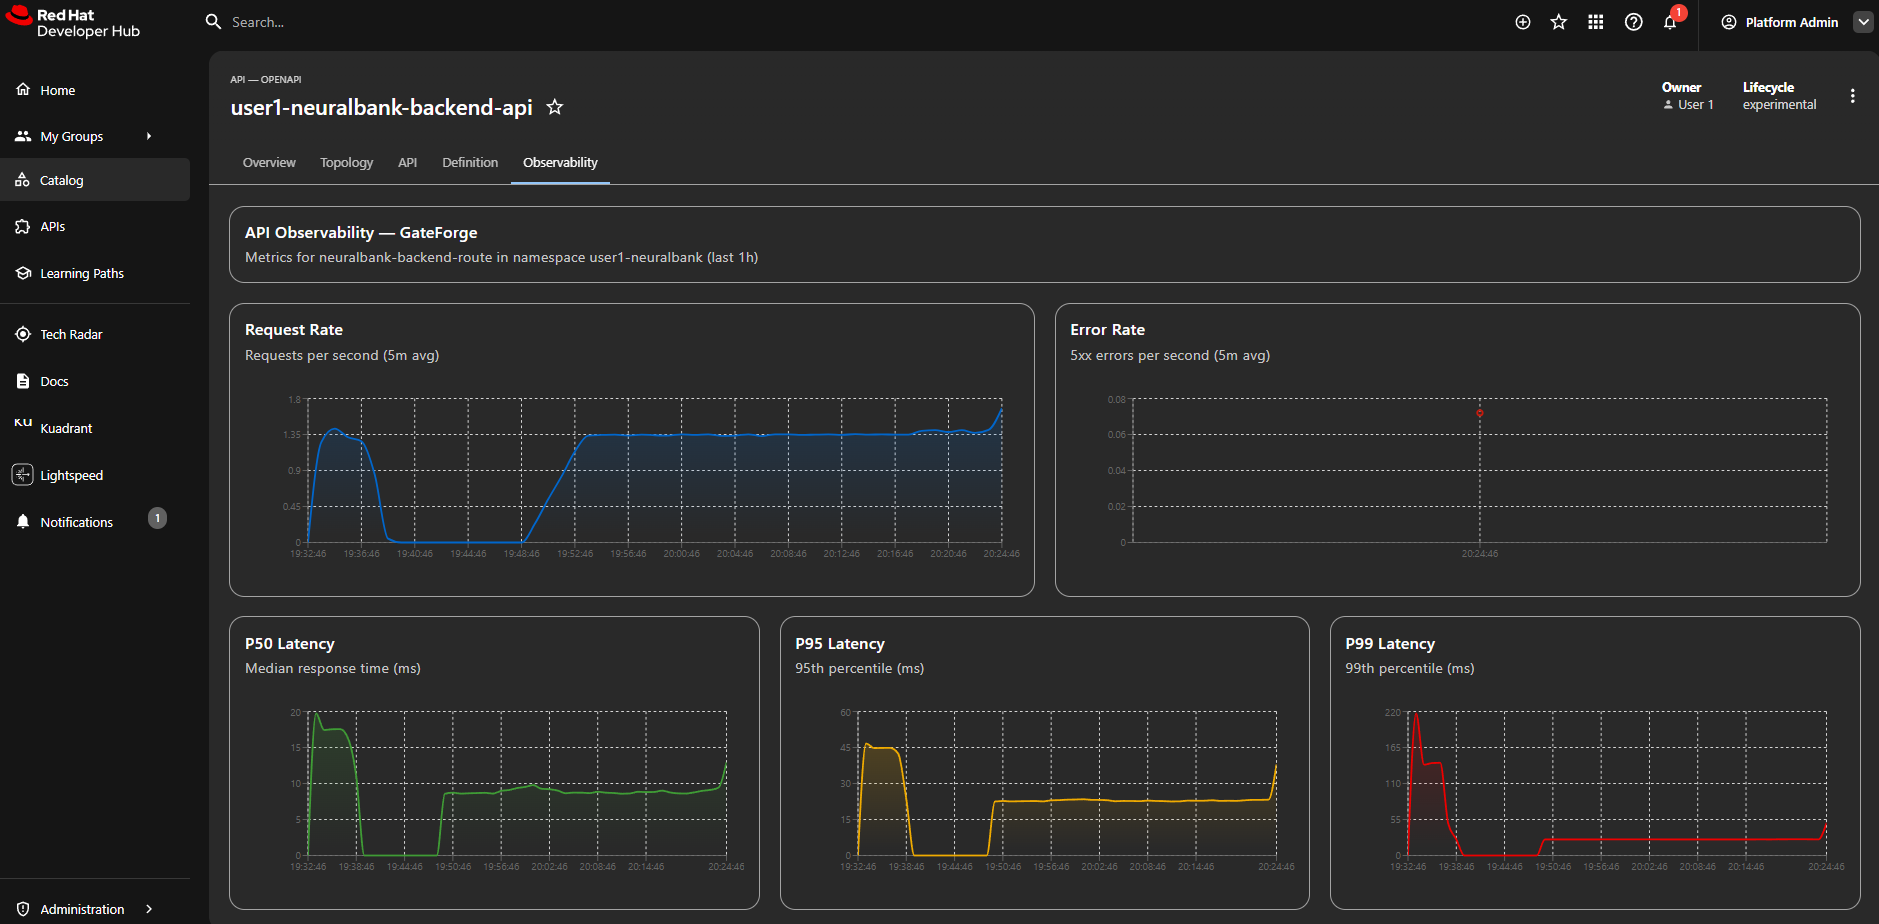Expand the Platform Admin dropdown arrow

point(1863,22)
